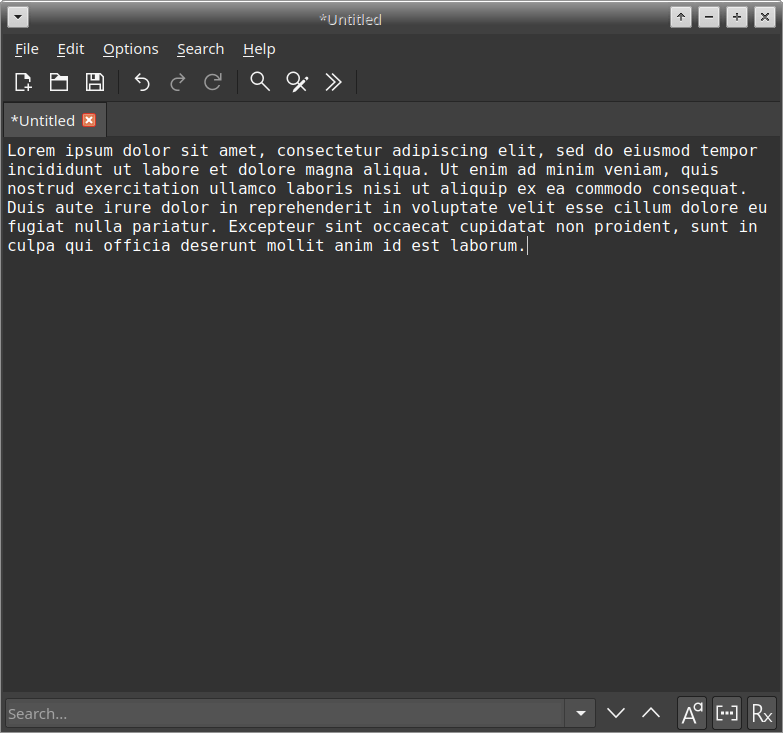Viewport: 783px width, 733px height.
Task: Click the reload document icon
Action: [213, 82]
